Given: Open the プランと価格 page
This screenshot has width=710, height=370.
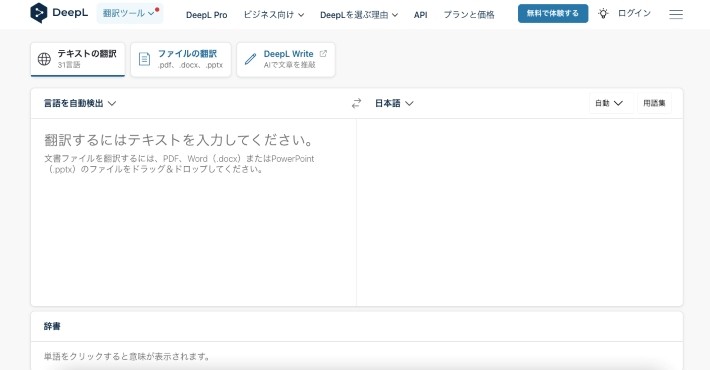Looking at the screenshot, I should (469, 15).
